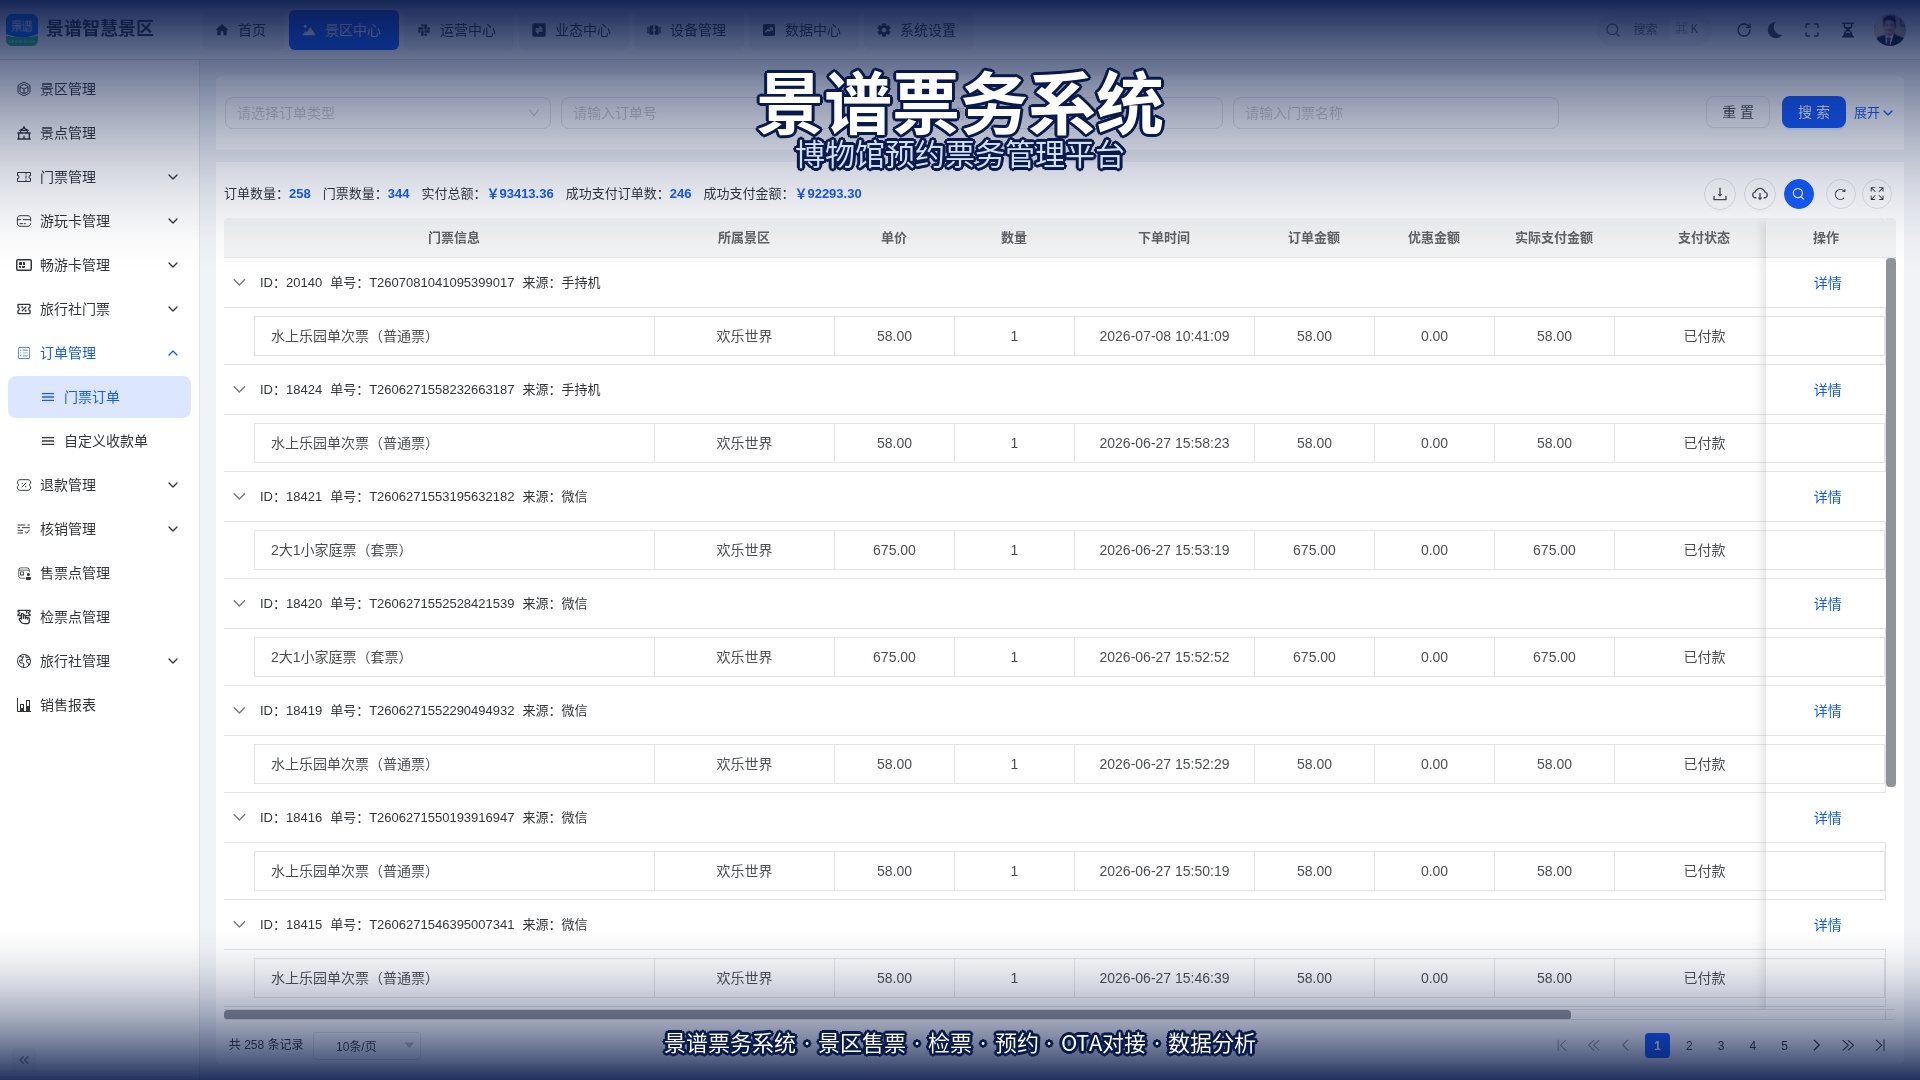
Task: Toggle the blue search icon button
Action: coord(1799,194)
